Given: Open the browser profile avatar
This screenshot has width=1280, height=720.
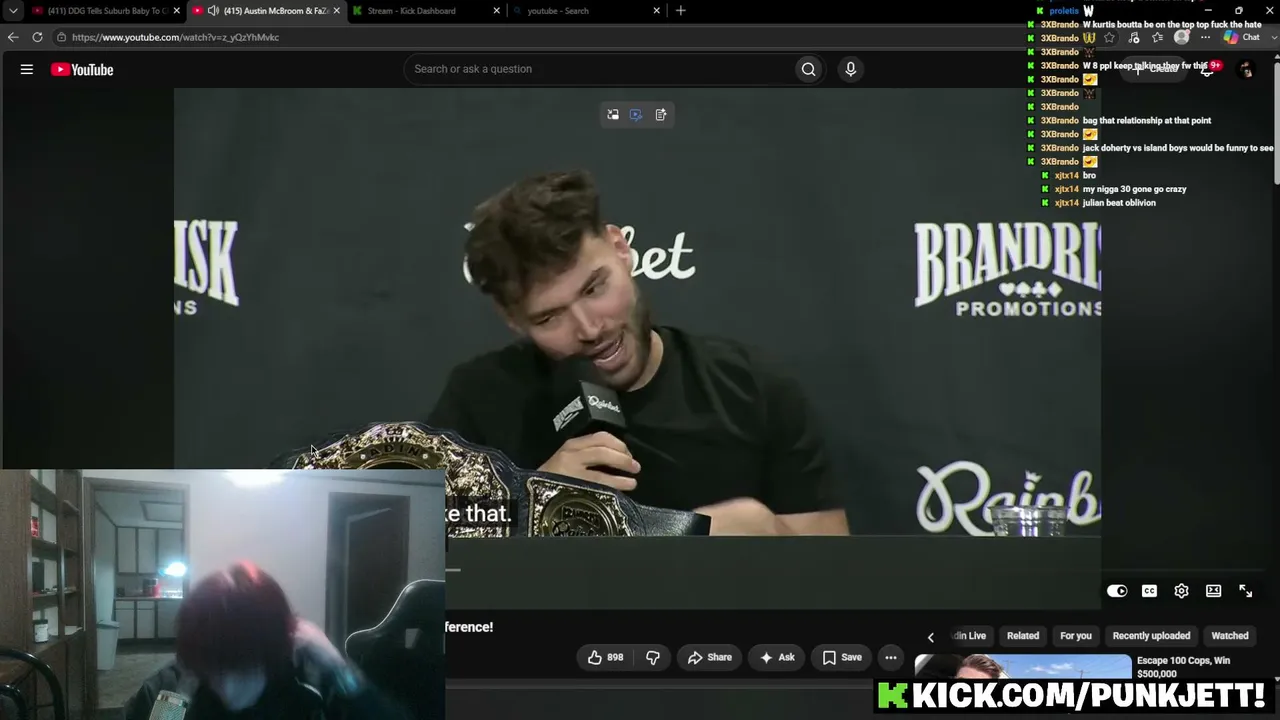Looking at the screenshot, I should [1182, 37].
